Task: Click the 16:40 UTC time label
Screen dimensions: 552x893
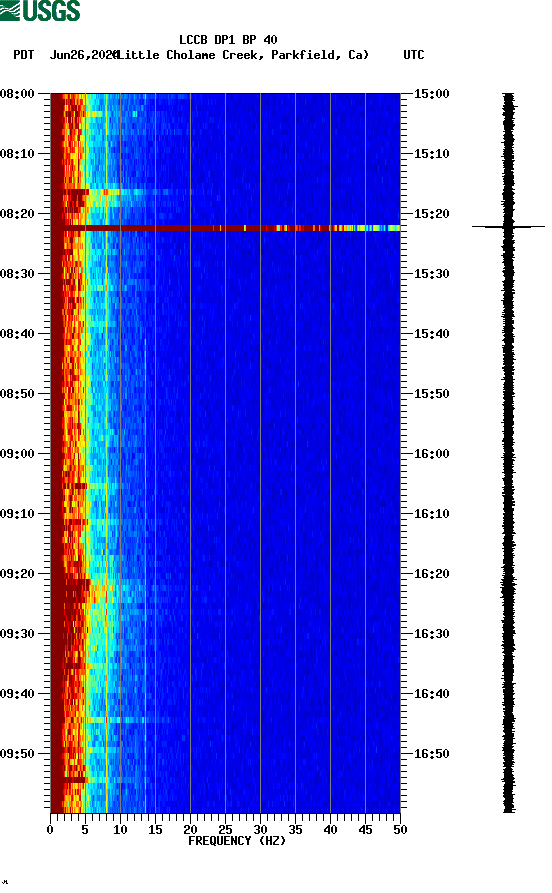Action: click(431, 694)
